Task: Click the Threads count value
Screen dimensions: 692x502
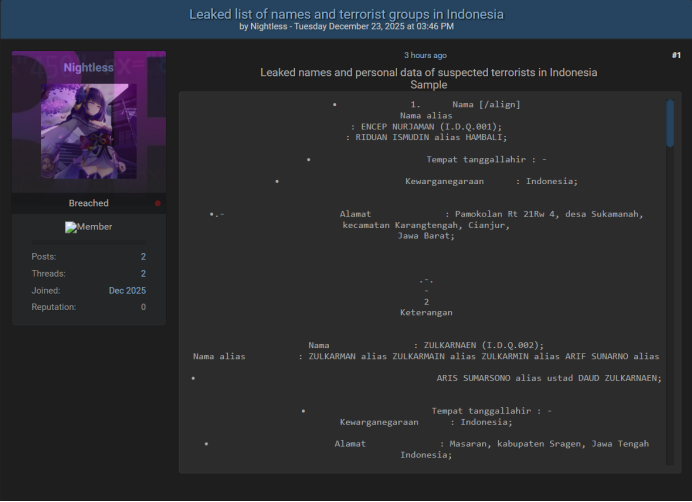Action: point(142,273)
